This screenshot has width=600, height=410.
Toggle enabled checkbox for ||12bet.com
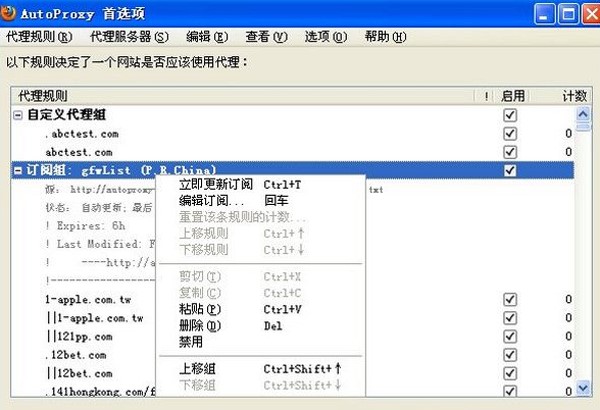[510, 373]
